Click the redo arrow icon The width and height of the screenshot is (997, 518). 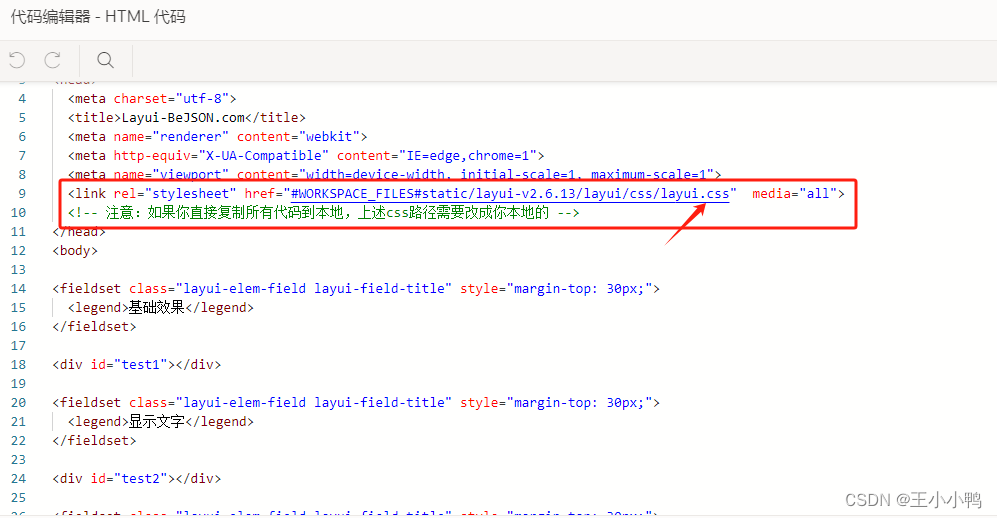pyautogui.click(x=53, y=60)
